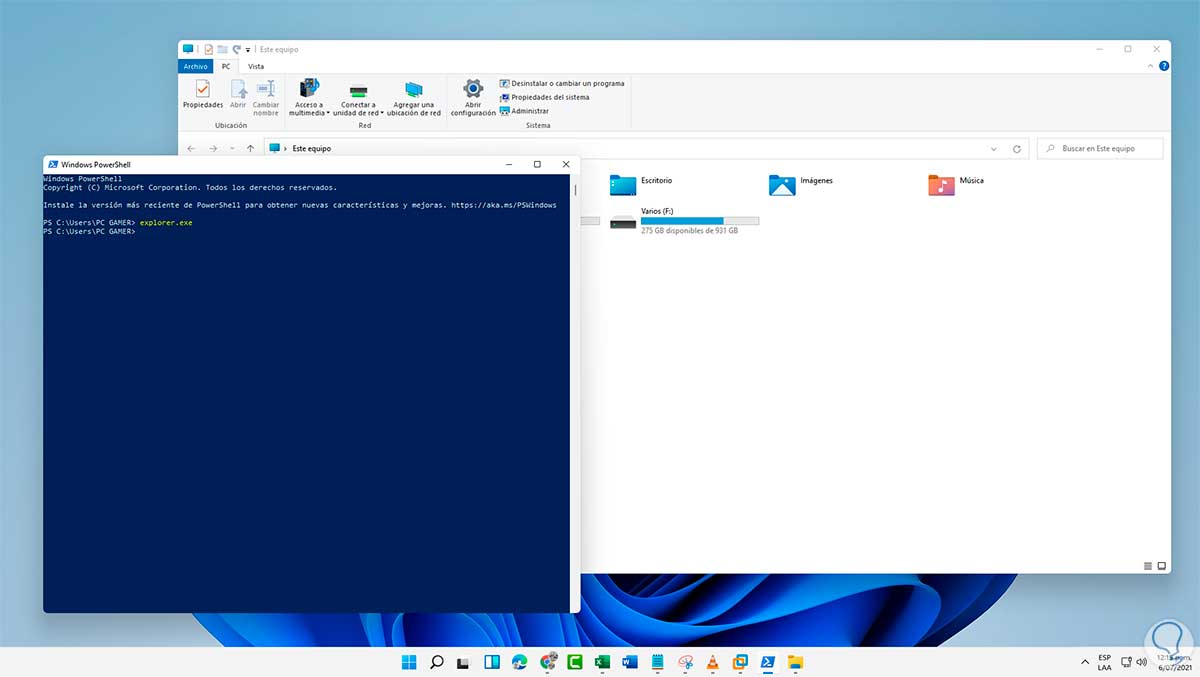Collapse the Explorer ribbon with chevron

point(1148,65)
